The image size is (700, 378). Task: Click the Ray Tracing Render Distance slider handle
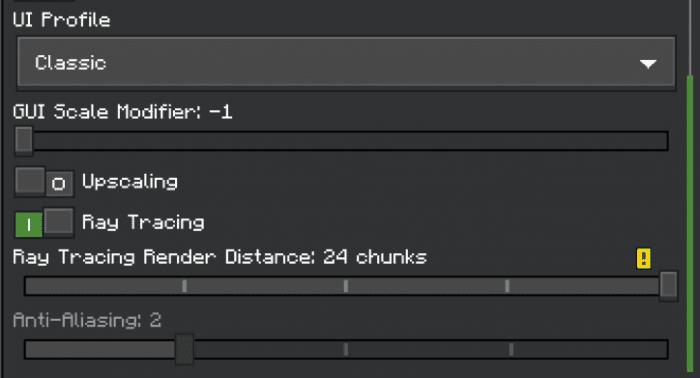[x=668, y=285]
